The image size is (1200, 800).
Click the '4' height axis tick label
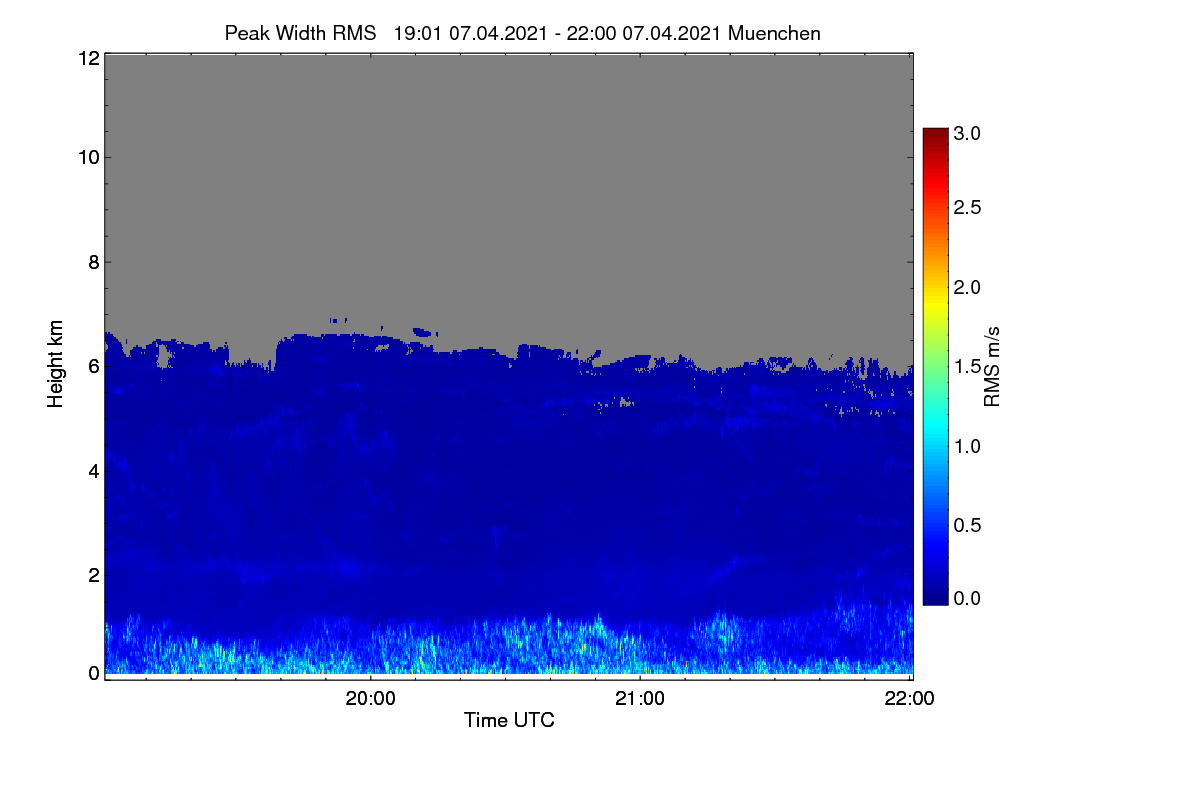(92, 470)
